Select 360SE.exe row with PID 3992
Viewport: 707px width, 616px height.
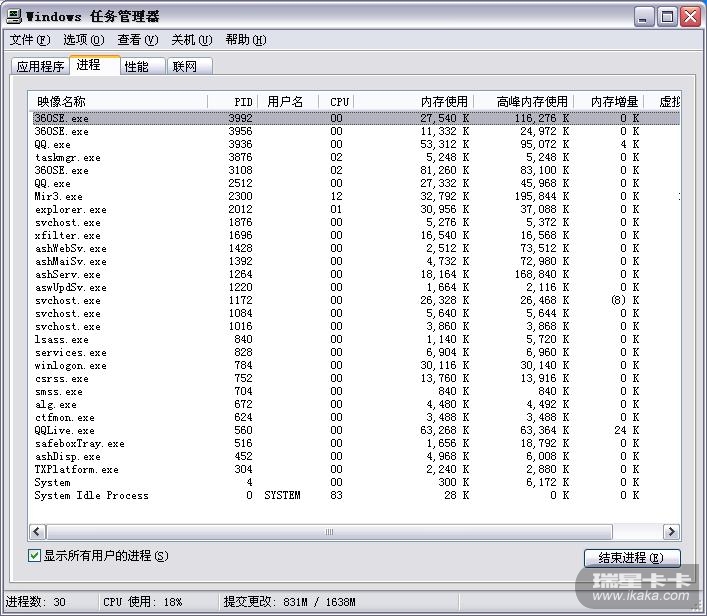(354, 118)
